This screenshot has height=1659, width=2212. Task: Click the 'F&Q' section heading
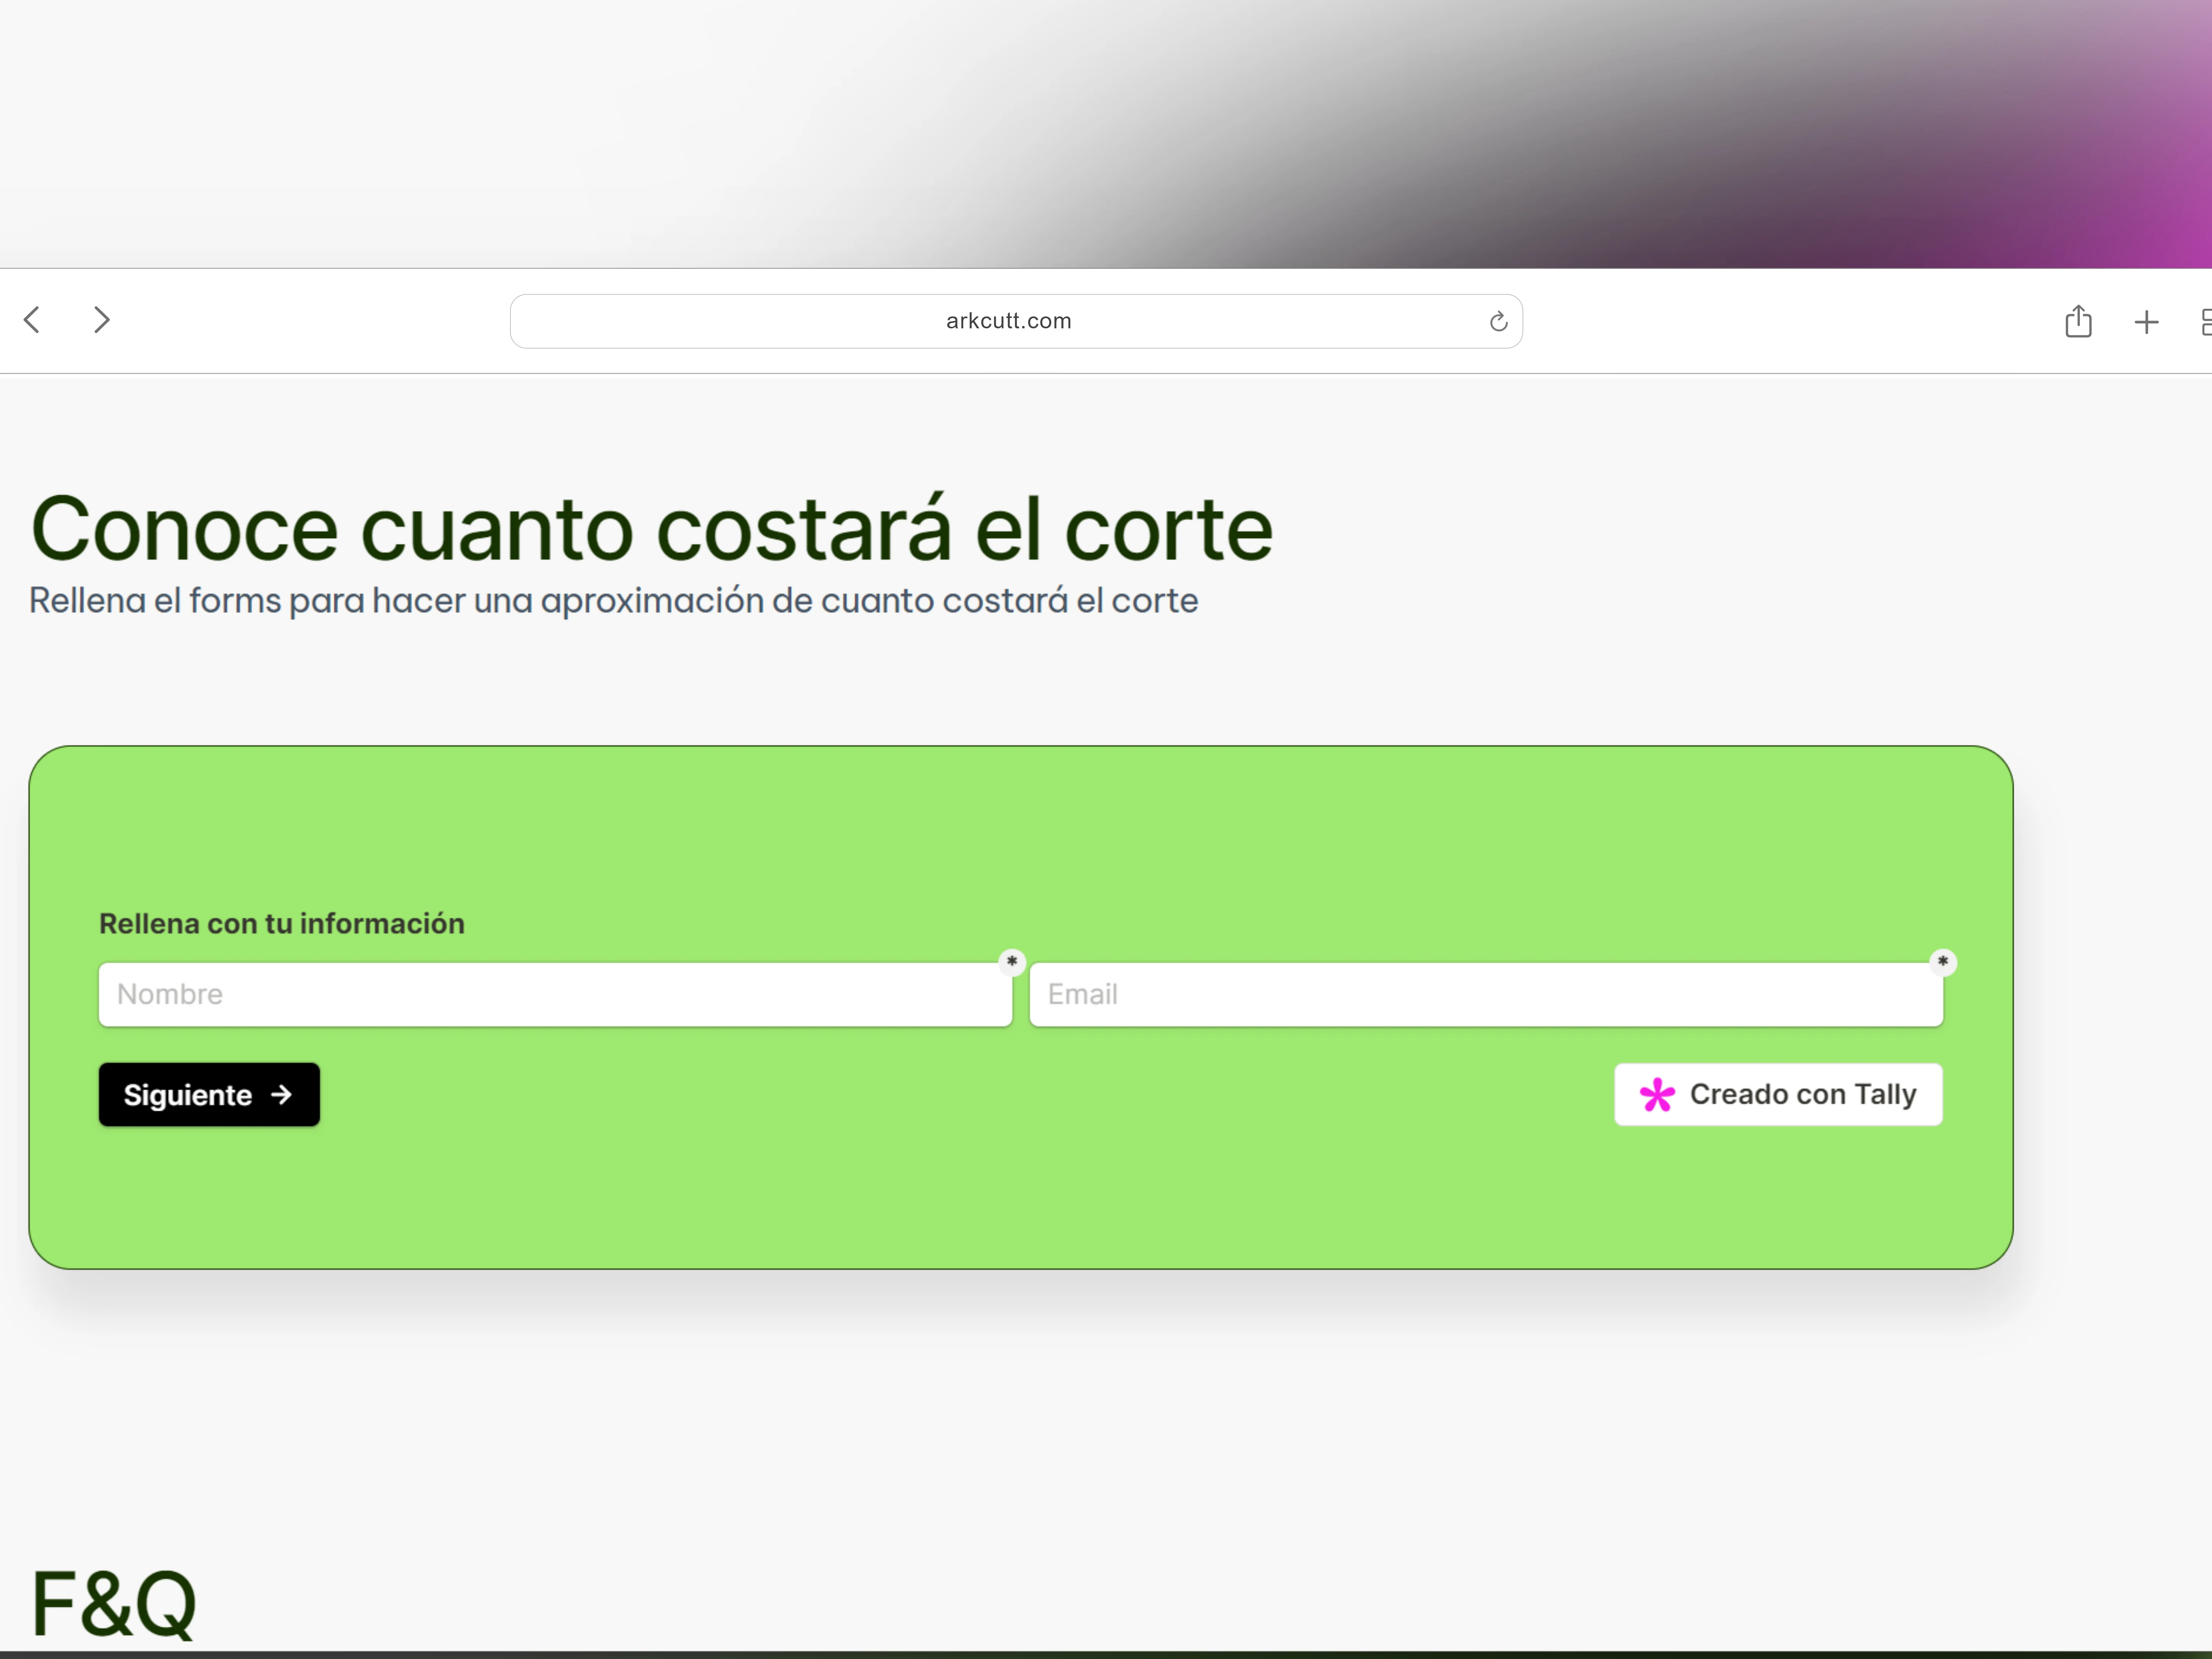(x=114, y=1604)
